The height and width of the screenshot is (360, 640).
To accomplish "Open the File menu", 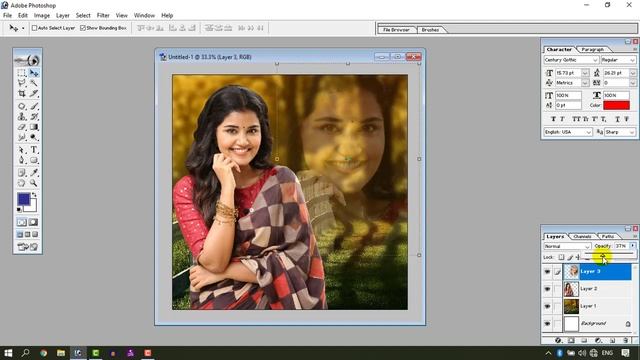I will pos(7,16).
